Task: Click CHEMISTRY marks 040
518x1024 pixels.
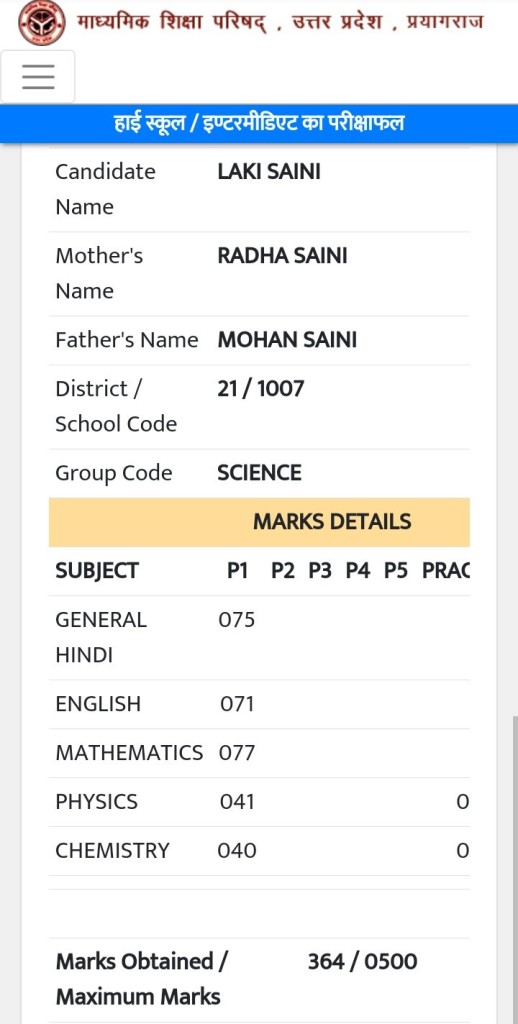Action: point(237,851)
